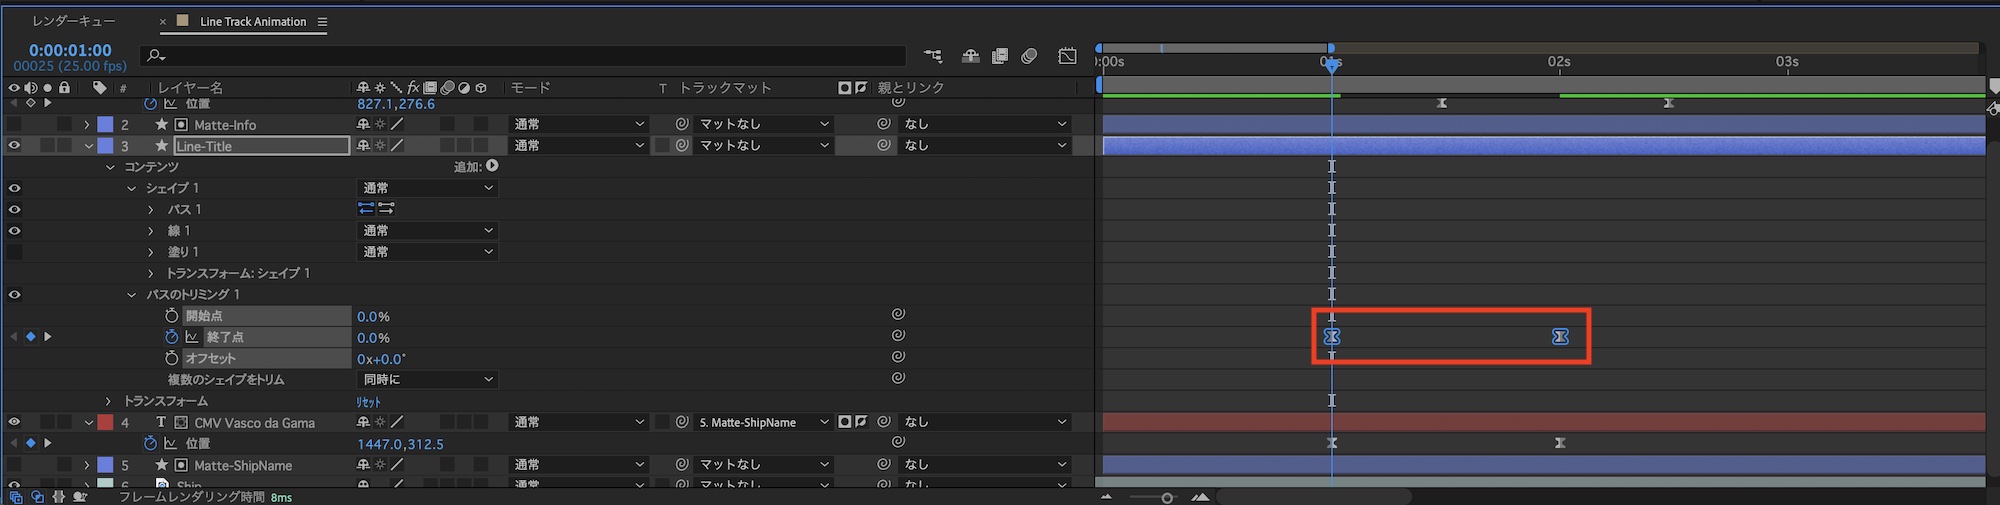Enable motion blur for the composition
The height and width of the screenshot is (505, 2000).
(1029, 56)
